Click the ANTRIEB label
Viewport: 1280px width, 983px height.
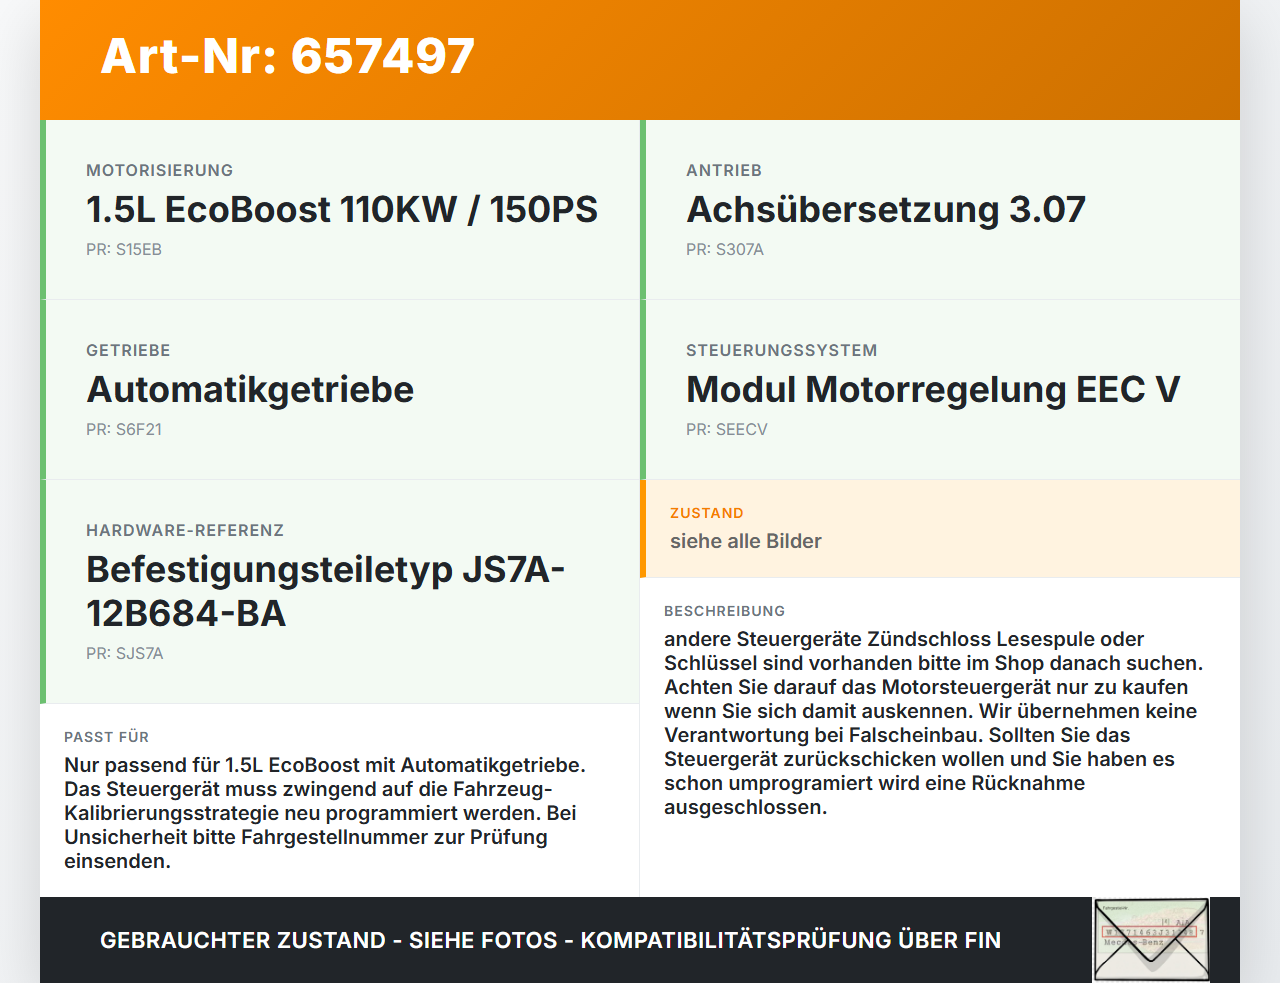(724, 170)
